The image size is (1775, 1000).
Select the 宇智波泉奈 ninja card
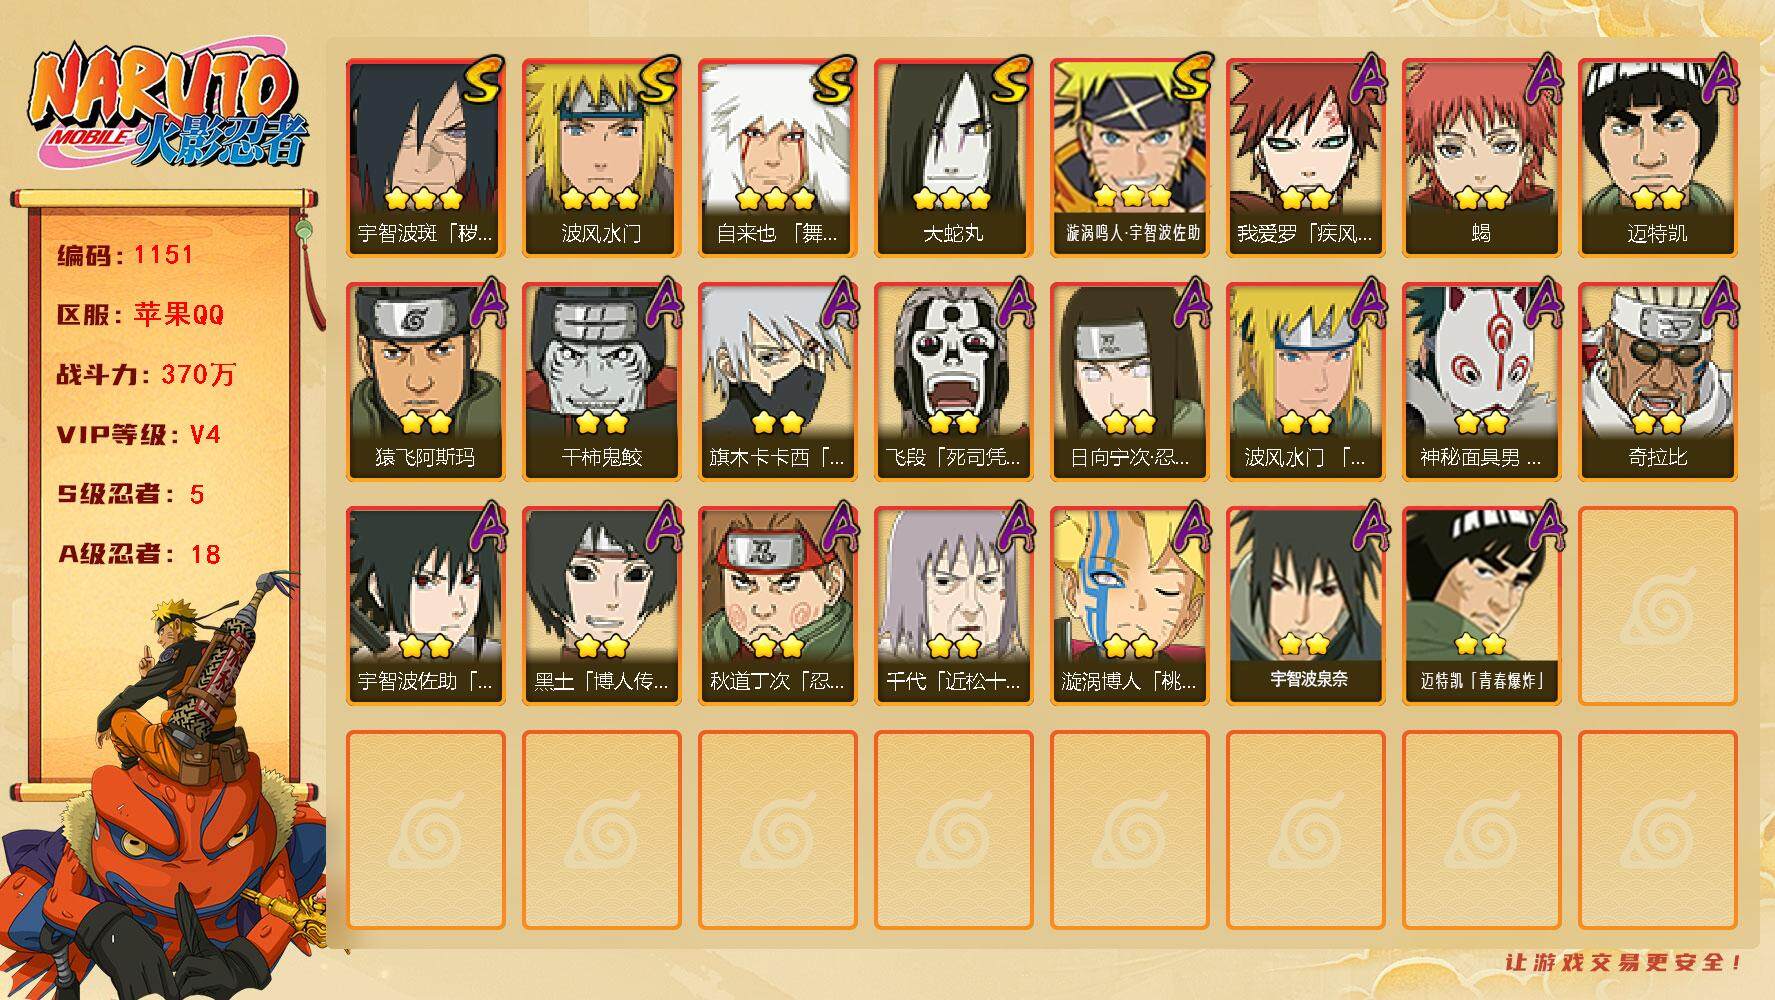click(1305, 606)
